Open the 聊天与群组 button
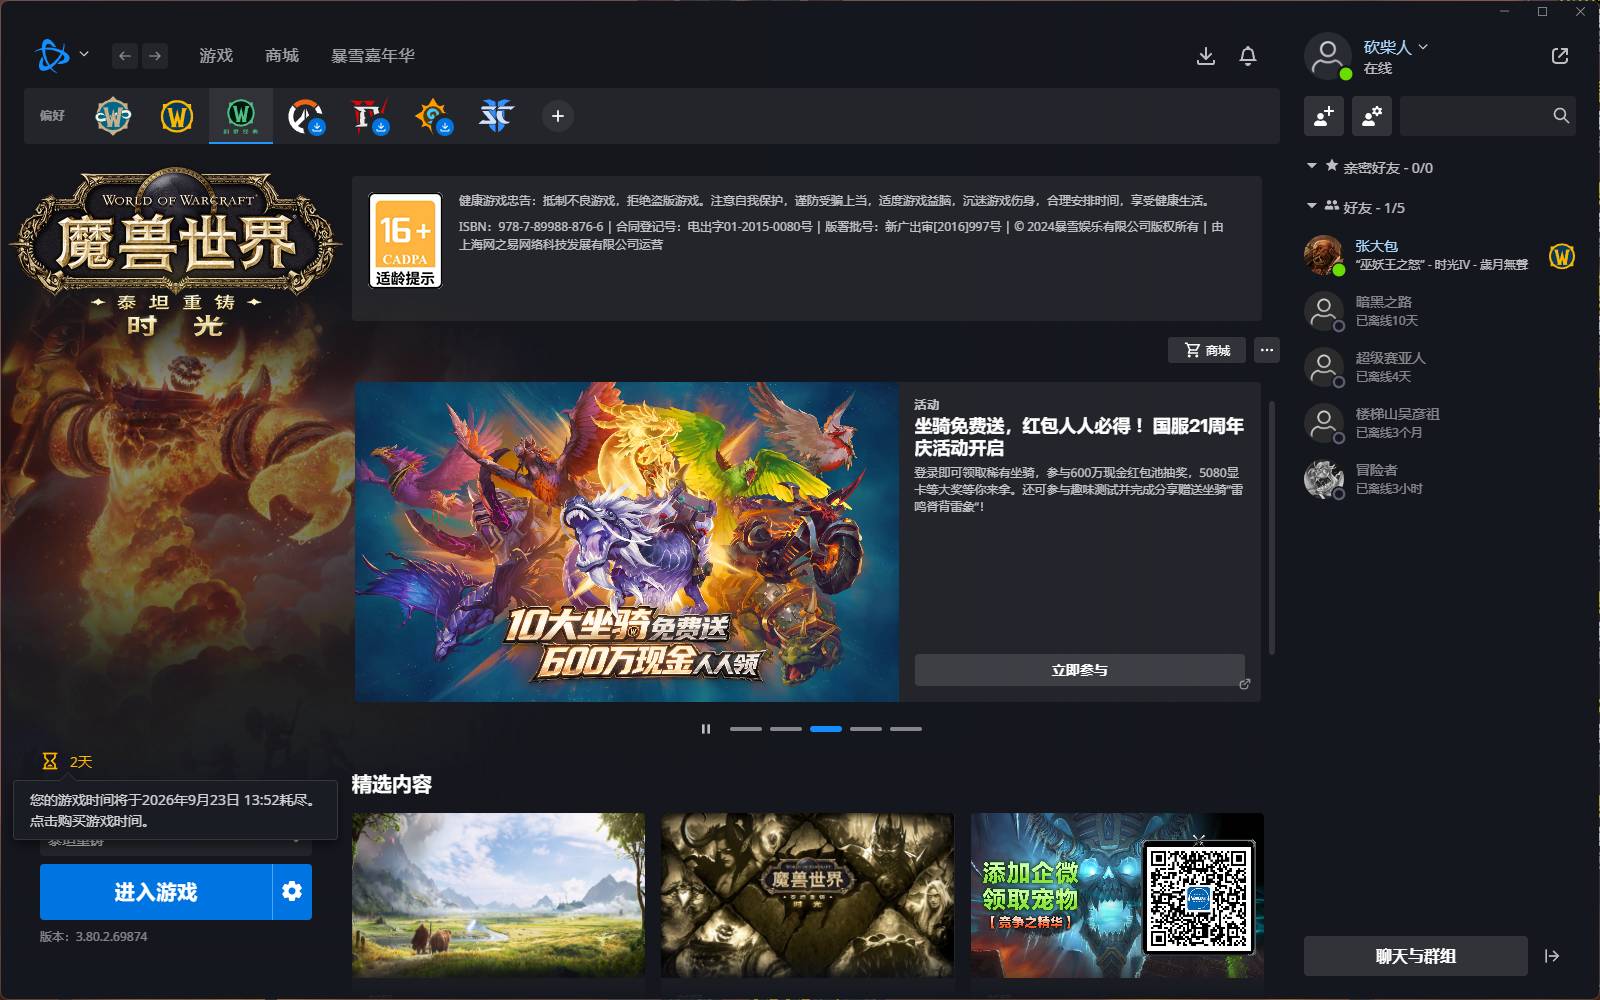 pos(1416,956)
